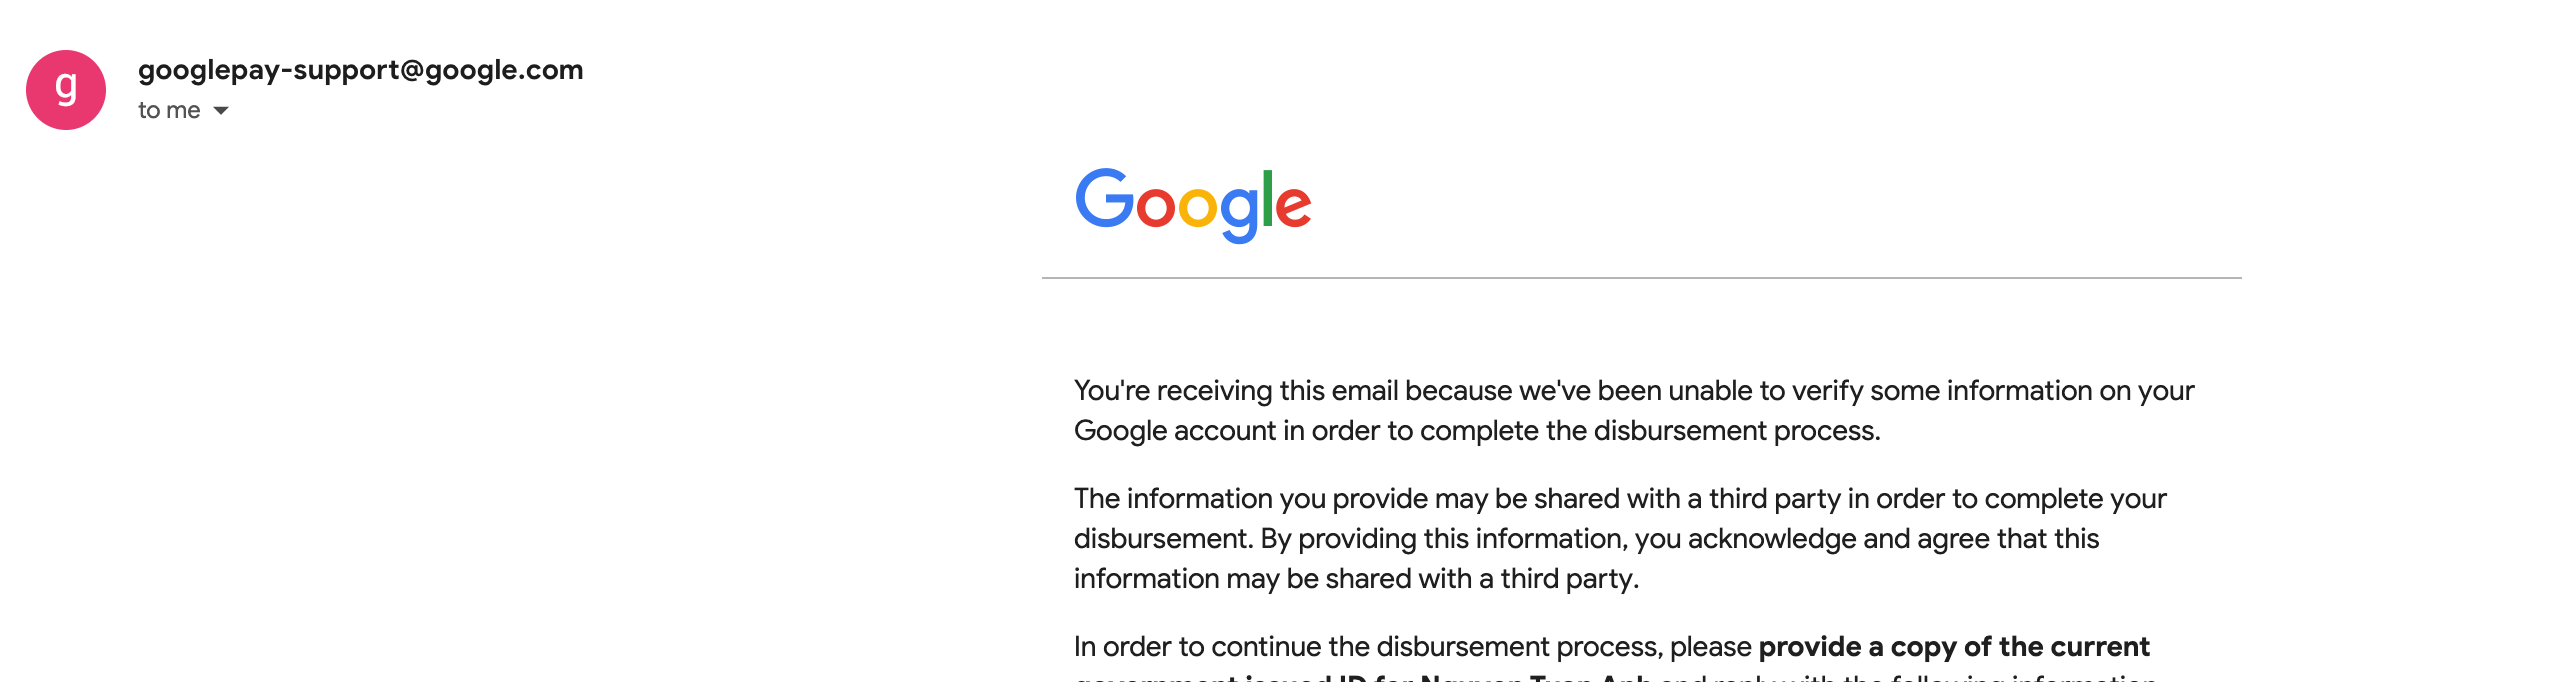The image size is (2570, 682).
Task: Click the blue capital G in Google logo
Action: point(1104,199)
